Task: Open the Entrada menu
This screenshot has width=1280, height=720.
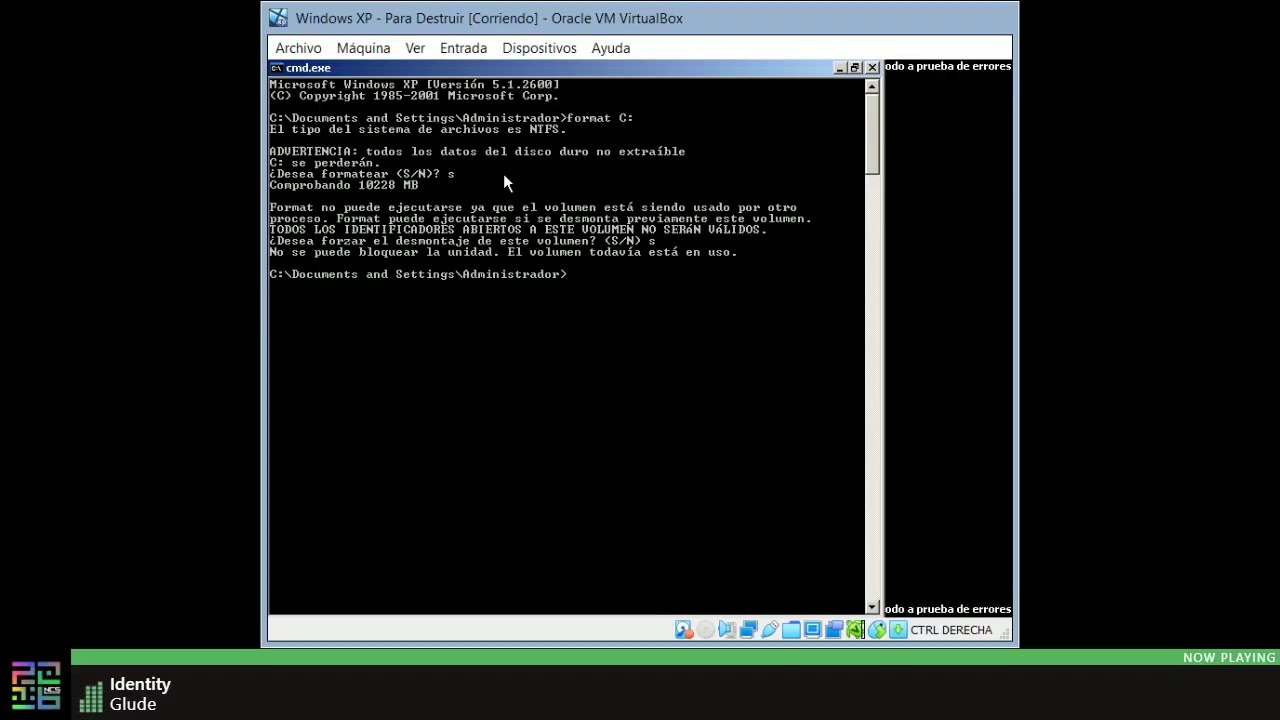Action: 463,48
